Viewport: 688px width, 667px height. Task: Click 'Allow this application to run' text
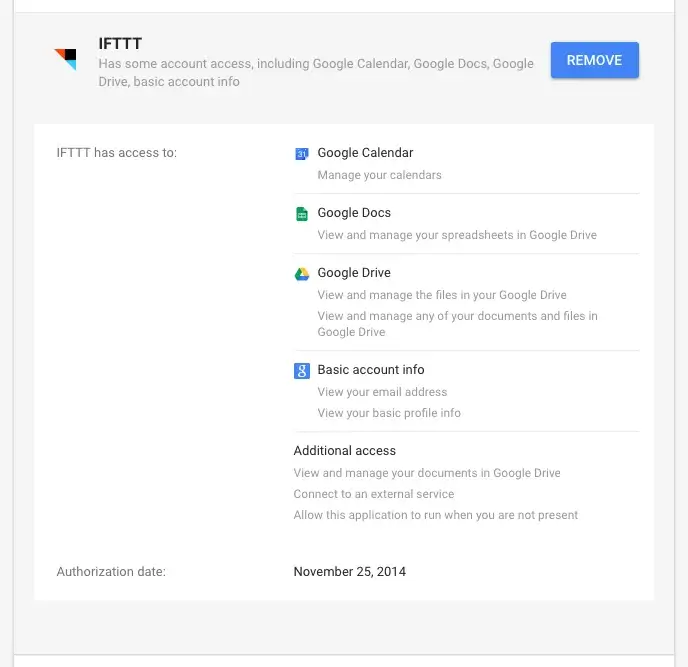click(435, 515)
